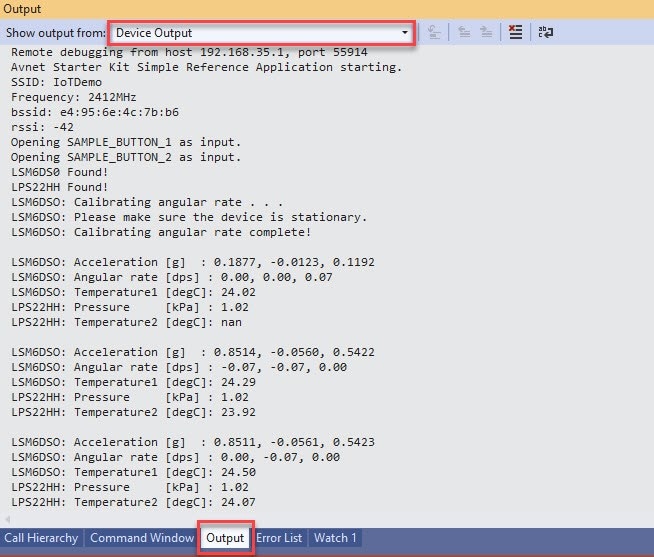Open the Command Window tab
Viewport: 654px width, 557px height.
point(142,538)
